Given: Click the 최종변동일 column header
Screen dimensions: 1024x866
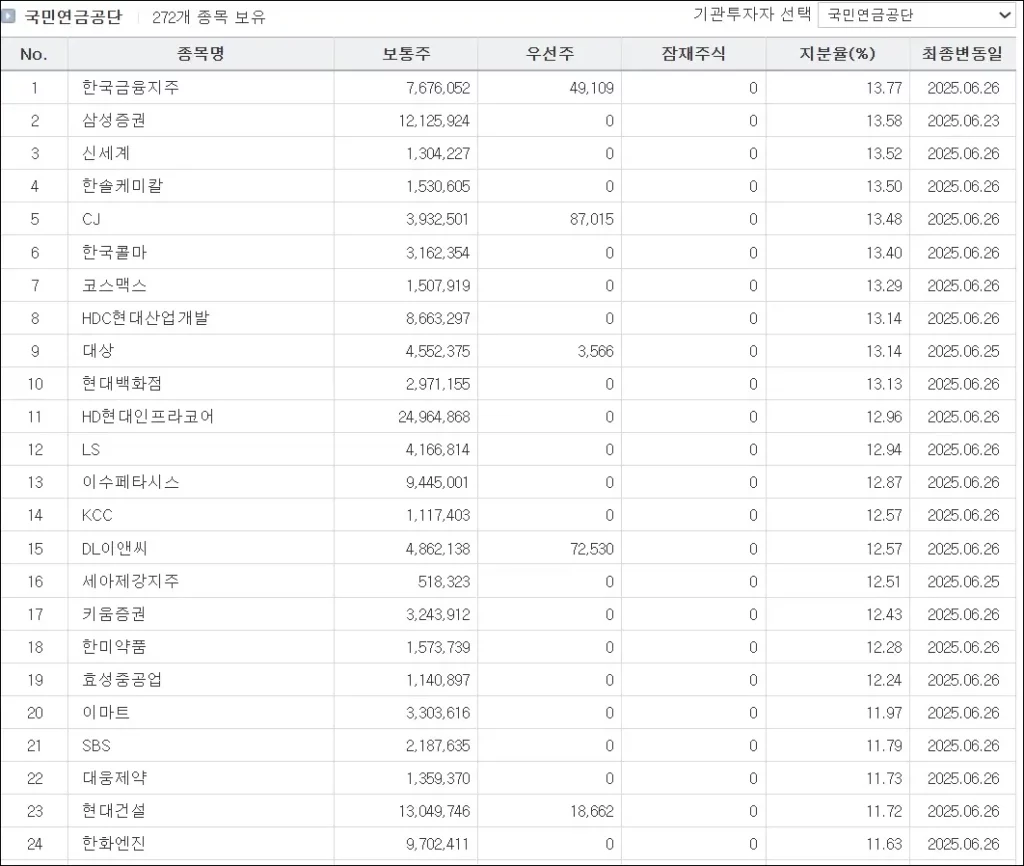Looking at the screenshot, I should (963, 54).
